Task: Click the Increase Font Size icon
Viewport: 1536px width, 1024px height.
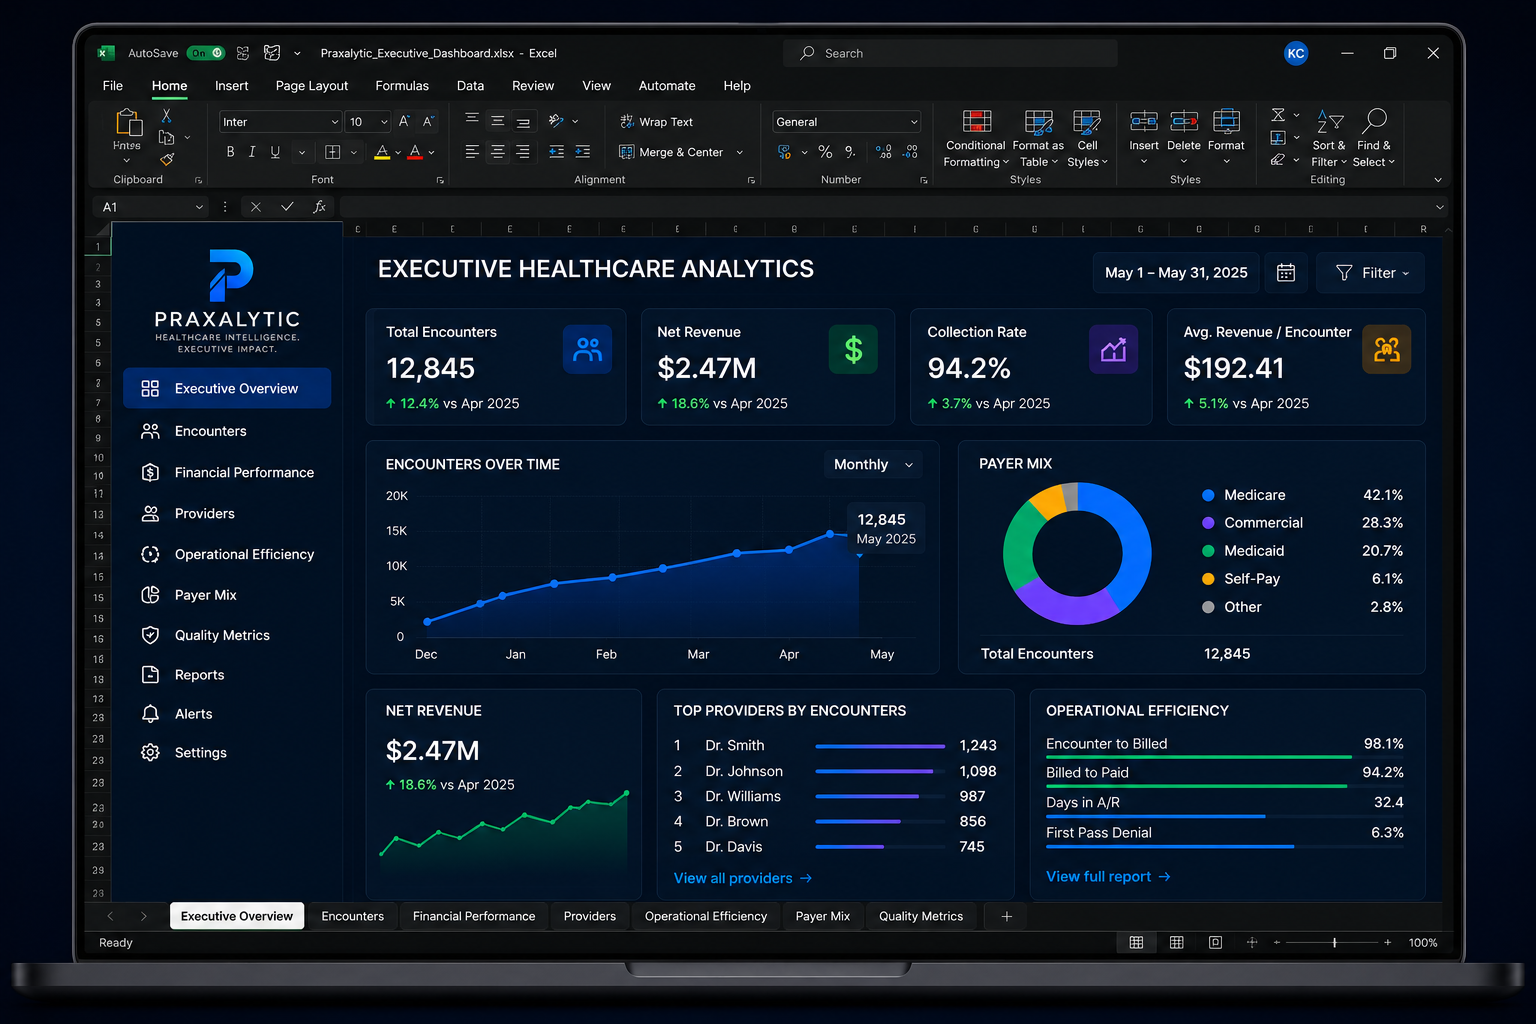Action: point(404,121)
